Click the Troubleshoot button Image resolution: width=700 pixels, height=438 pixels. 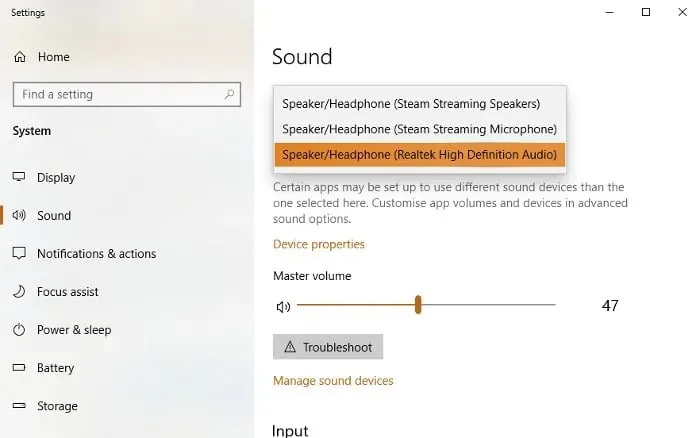328,346
